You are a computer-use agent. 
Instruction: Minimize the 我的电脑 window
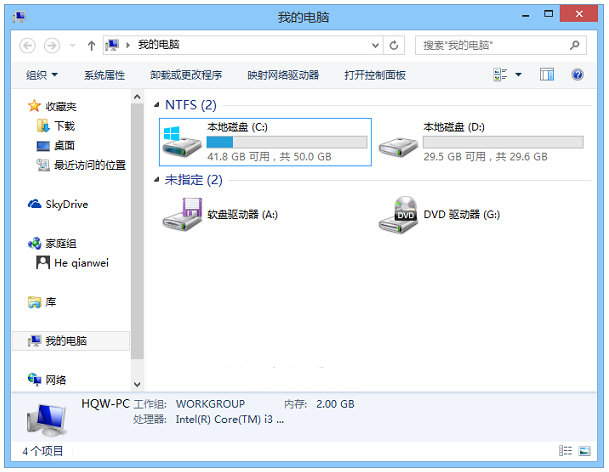526,15
